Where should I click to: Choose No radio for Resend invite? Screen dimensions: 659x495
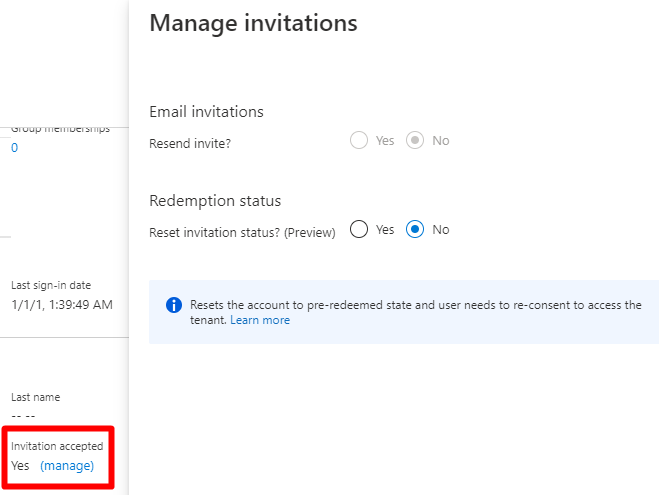(416, 141)
